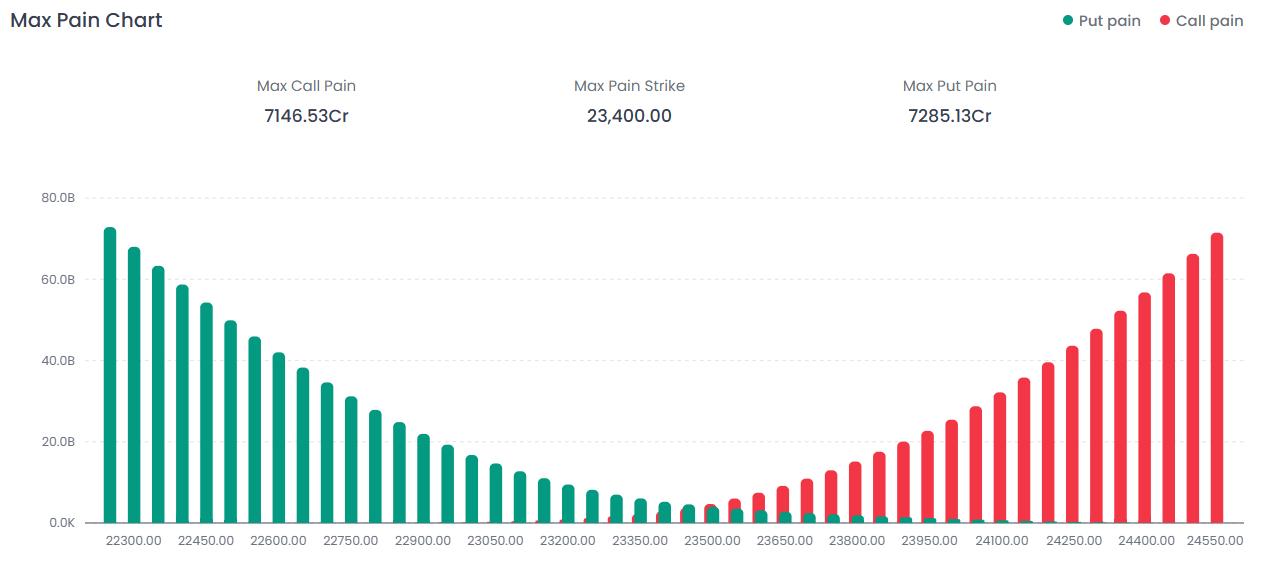Toggle the Put pain legend item

1108,21
